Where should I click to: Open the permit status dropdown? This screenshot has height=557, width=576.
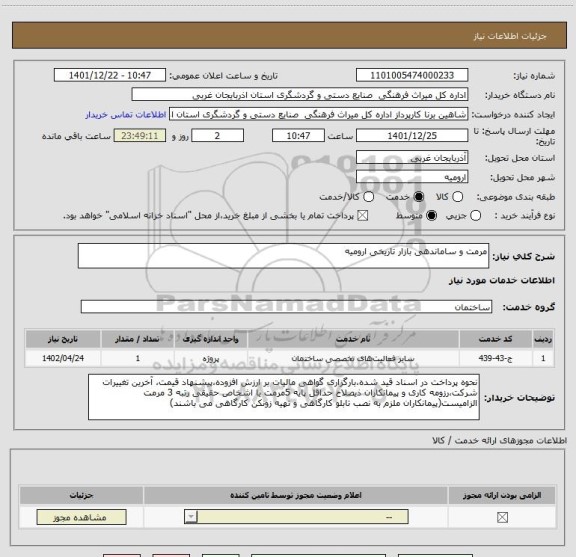coord(296,517)
